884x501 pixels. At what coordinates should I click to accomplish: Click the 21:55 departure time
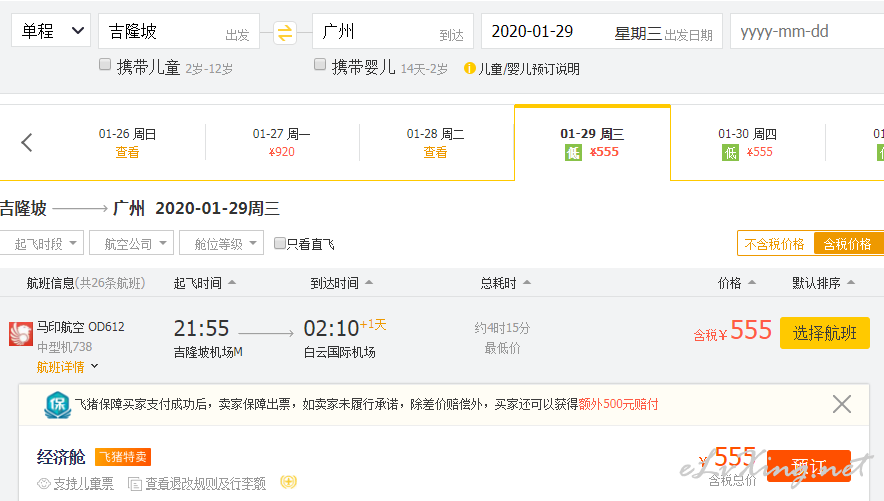(201, 329)
